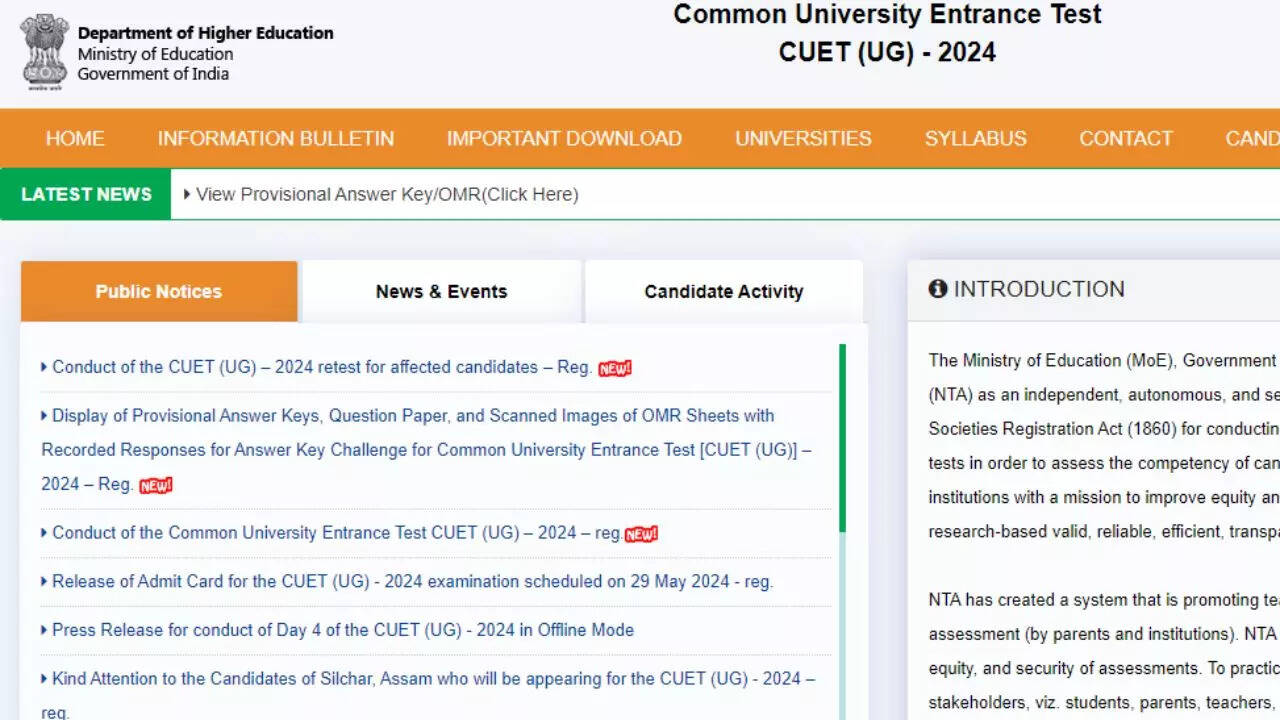Click the info icon beside INTRODUCTION
Screen dimensions: 1280x720
(x=937, y=289)
